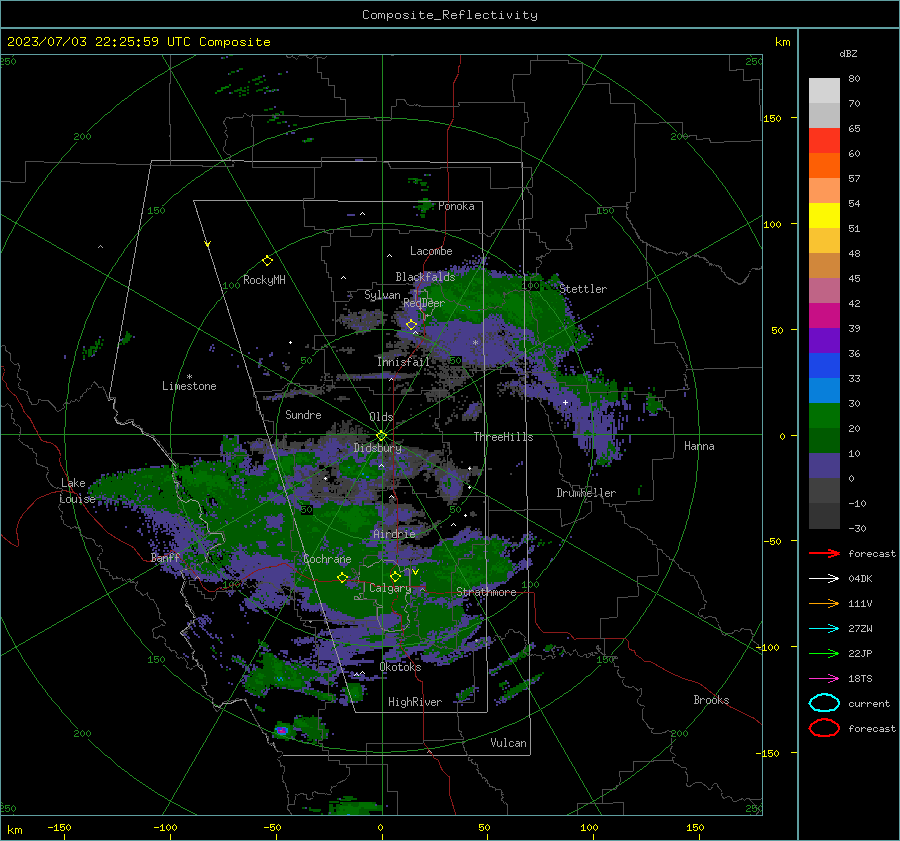Viewport: 900px width, 841px height.
Task: Click the Ponoka label on map
Action: tap(456, 206)
